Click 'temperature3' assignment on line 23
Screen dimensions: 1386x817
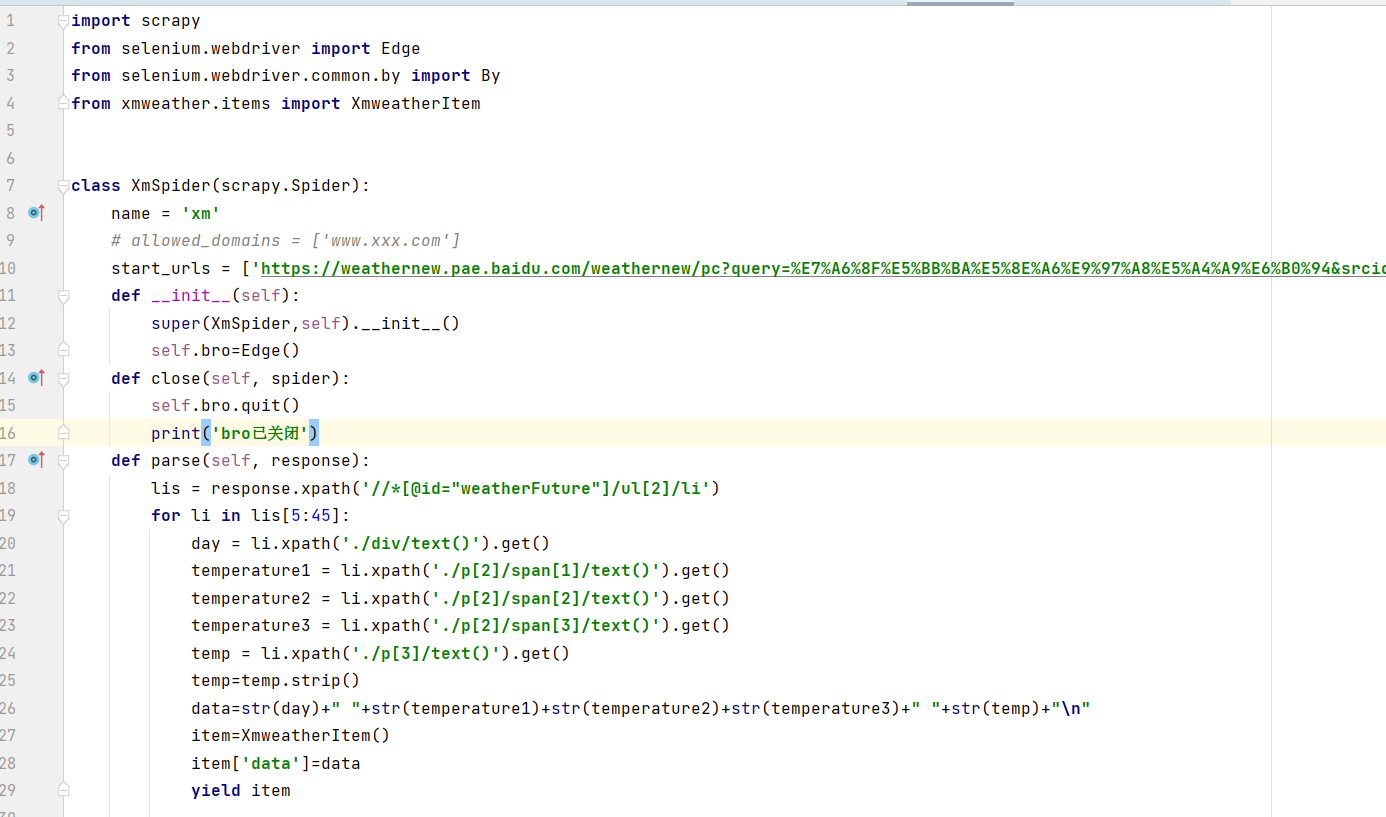251,625
